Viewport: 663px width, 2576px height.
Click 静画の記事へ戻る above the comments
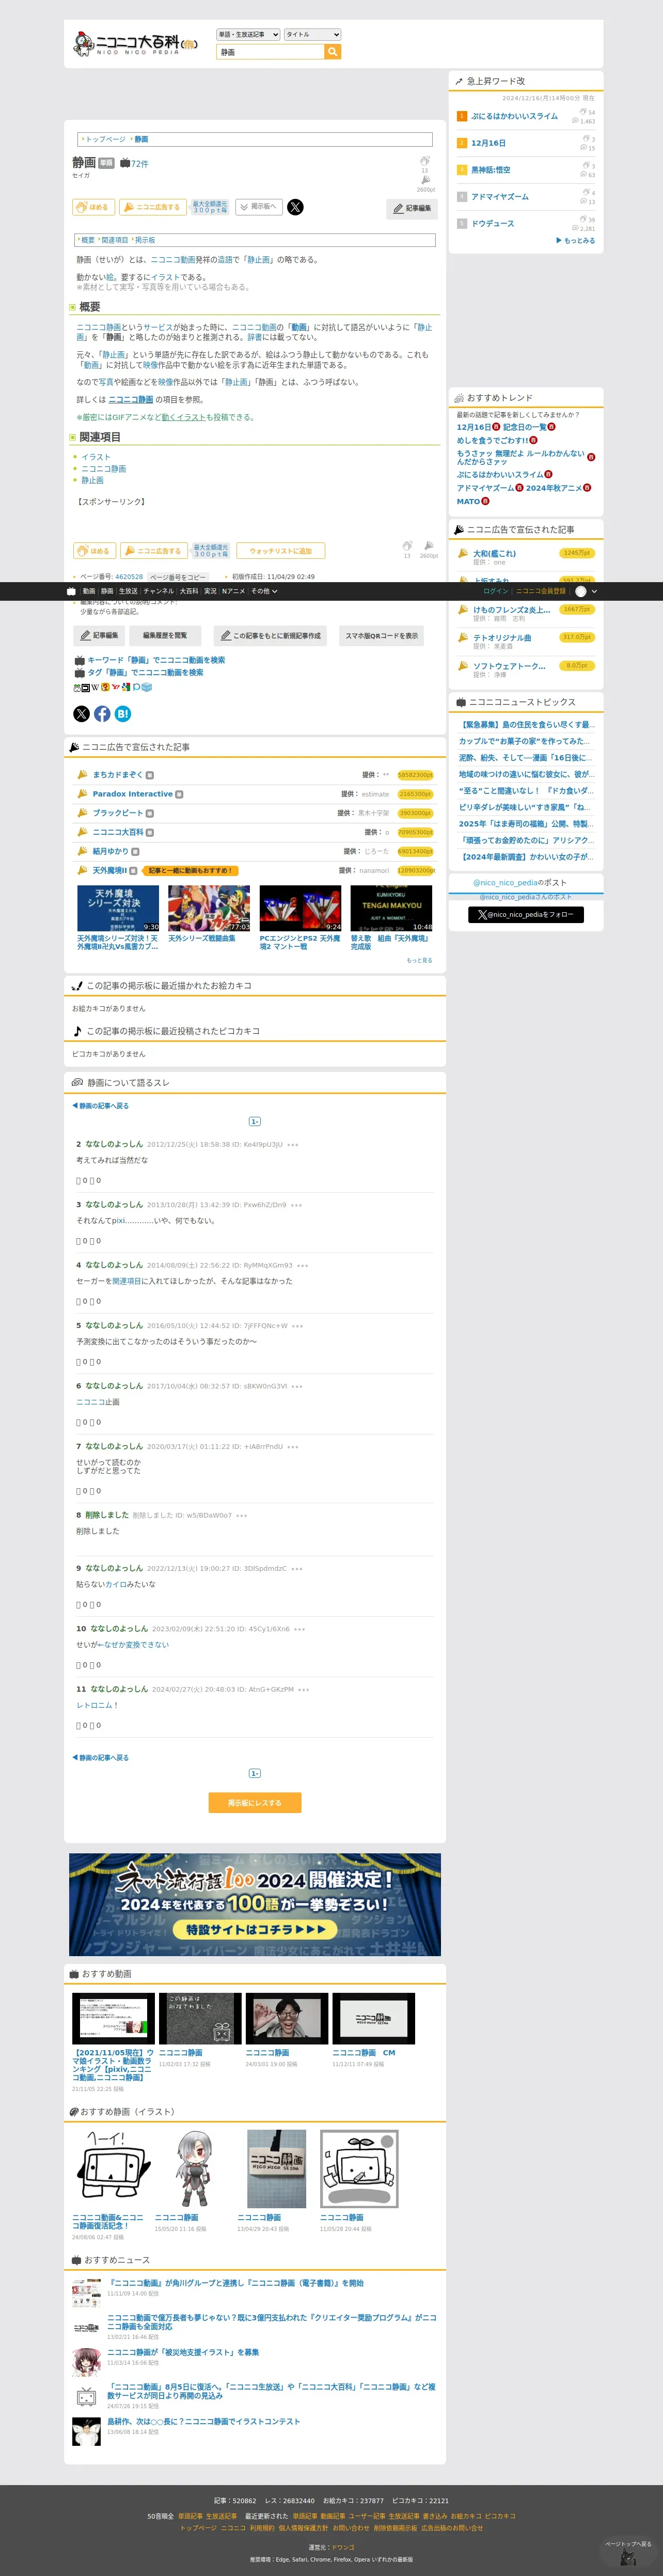coord(100,1106)
